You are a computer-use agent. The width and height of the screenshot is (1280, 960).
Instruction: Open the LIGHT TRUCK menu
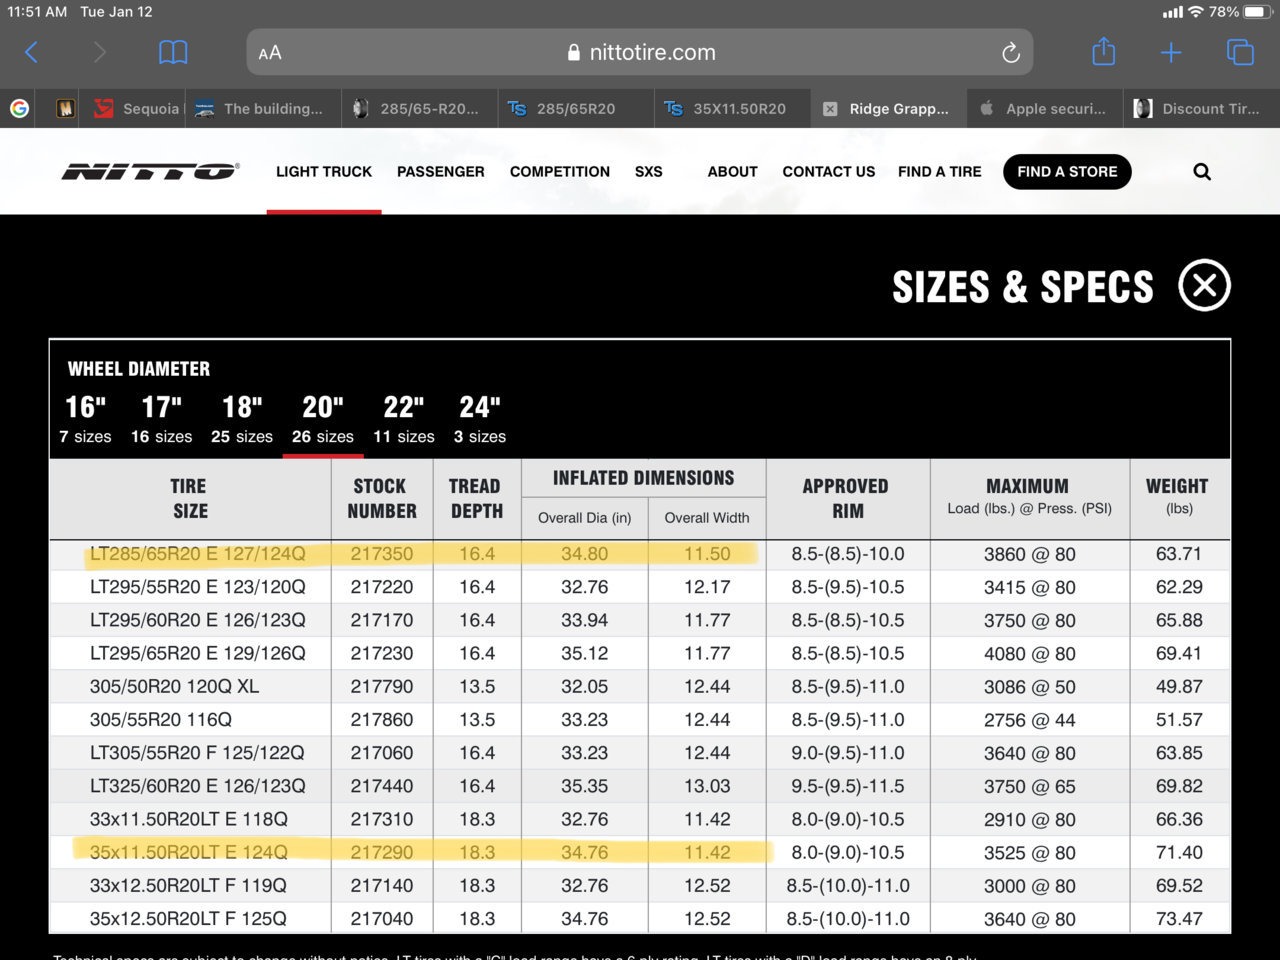(x=324, y=172)
